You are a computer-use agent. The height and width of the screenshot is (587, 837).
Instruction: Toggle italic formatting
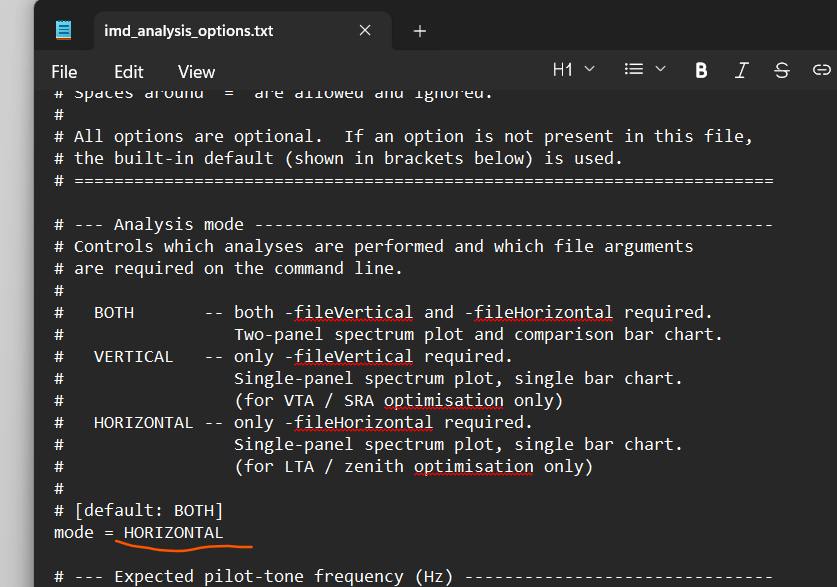pyautogui.click(x=741, y=70)
